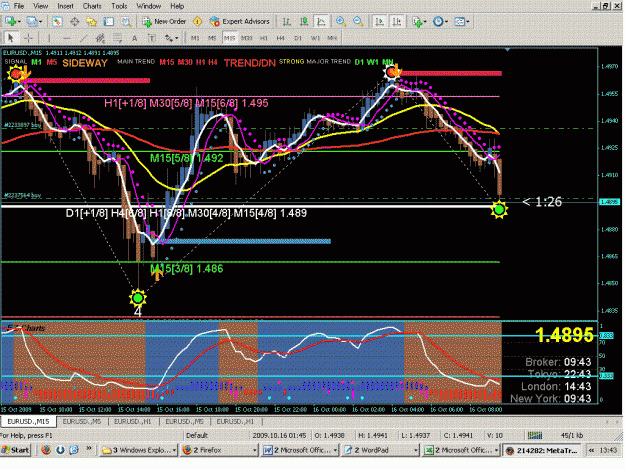This screenshot has width=625, height=469.
Task: Open the Data Window crosshair icon
Action: tap(74, 22)
